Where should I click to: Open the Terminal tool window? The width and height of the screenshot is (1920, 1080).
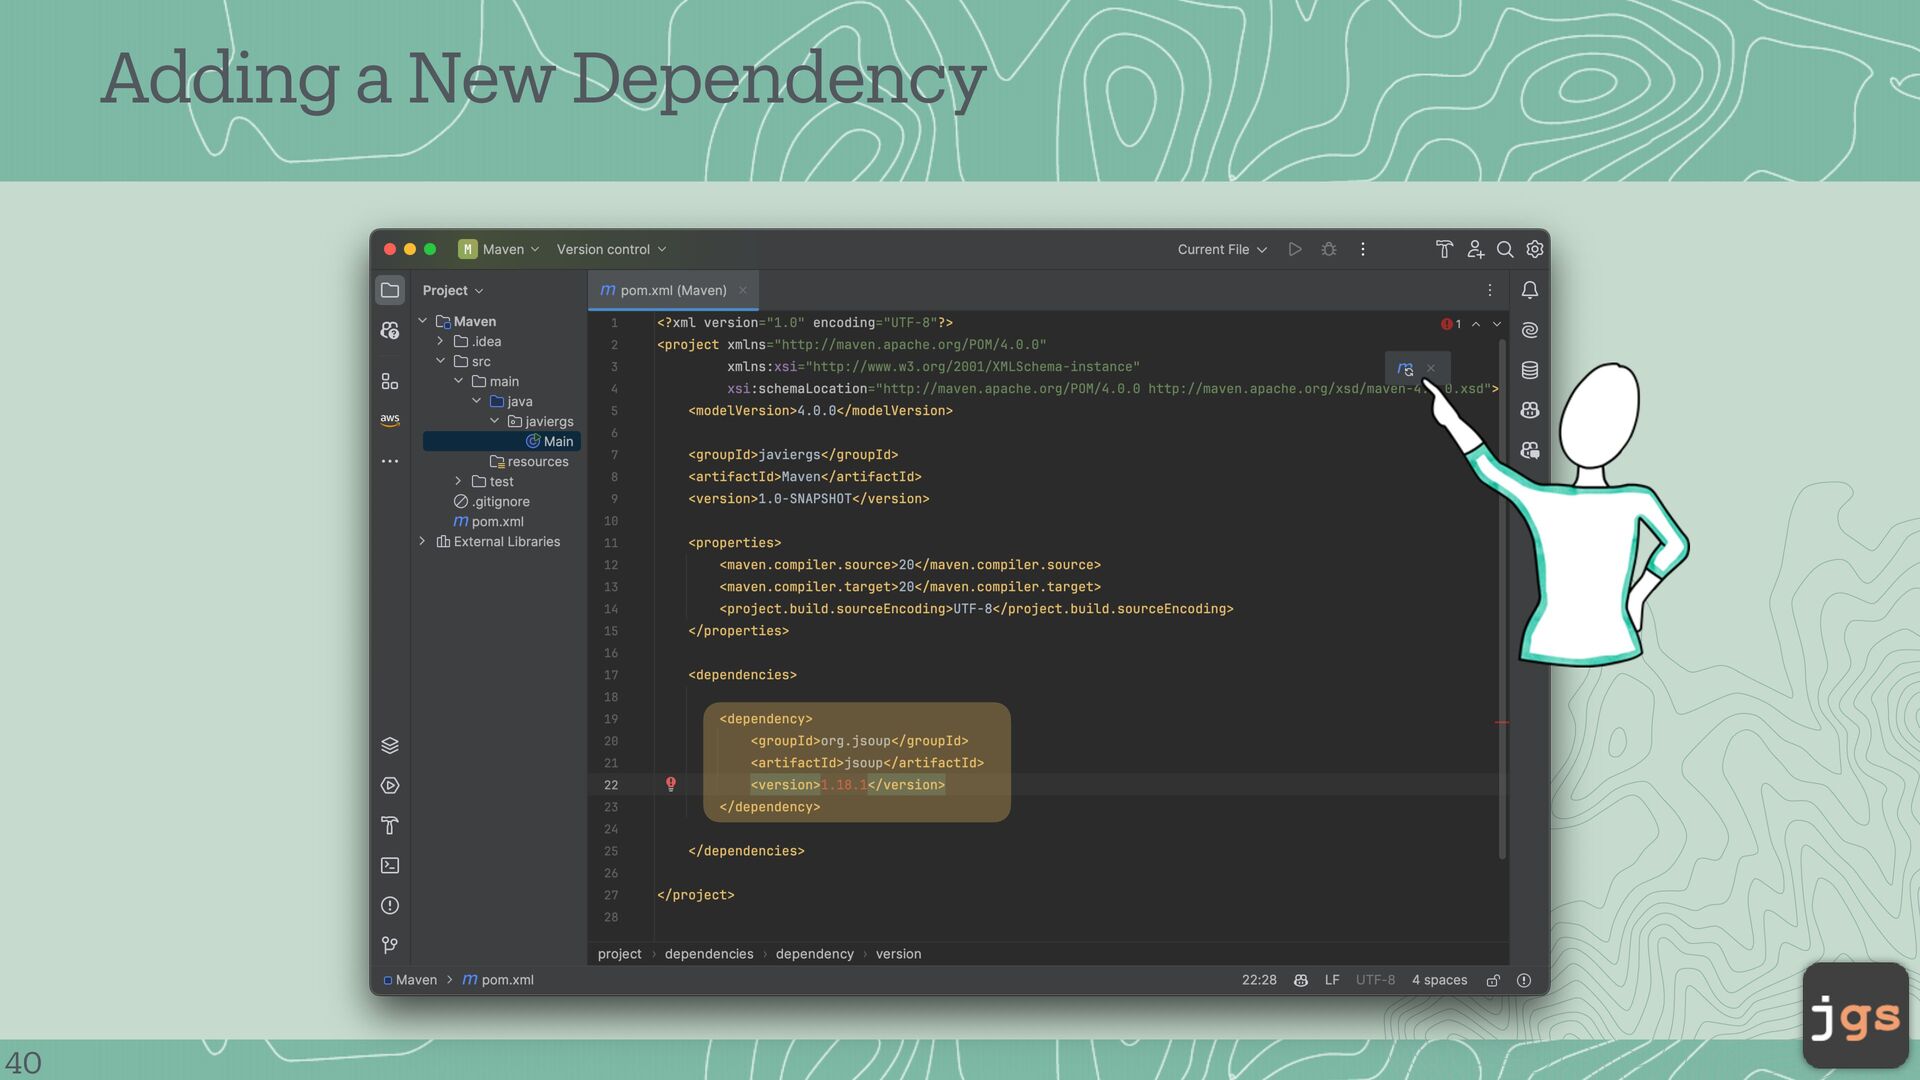point(390,866)
